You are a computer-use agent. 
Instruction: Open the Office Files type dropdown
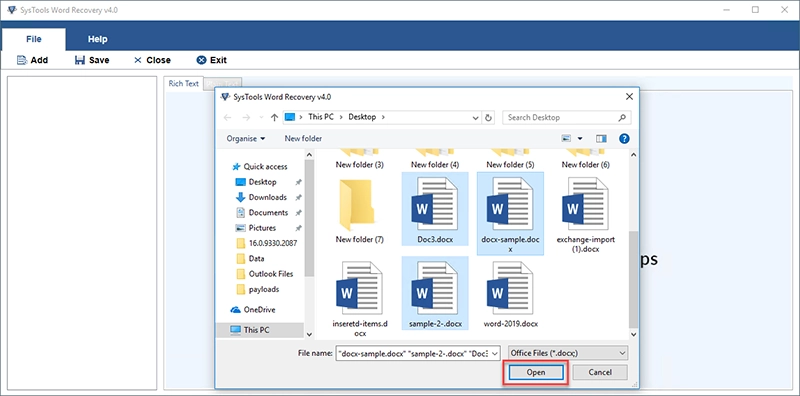[x=568, y=353]
